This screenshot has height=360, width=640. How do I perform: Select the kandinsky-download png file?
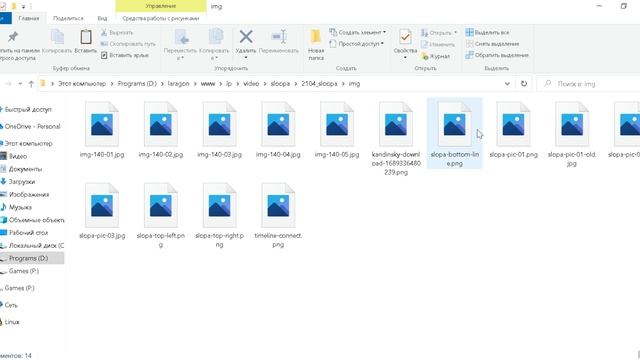coord(396,138)
